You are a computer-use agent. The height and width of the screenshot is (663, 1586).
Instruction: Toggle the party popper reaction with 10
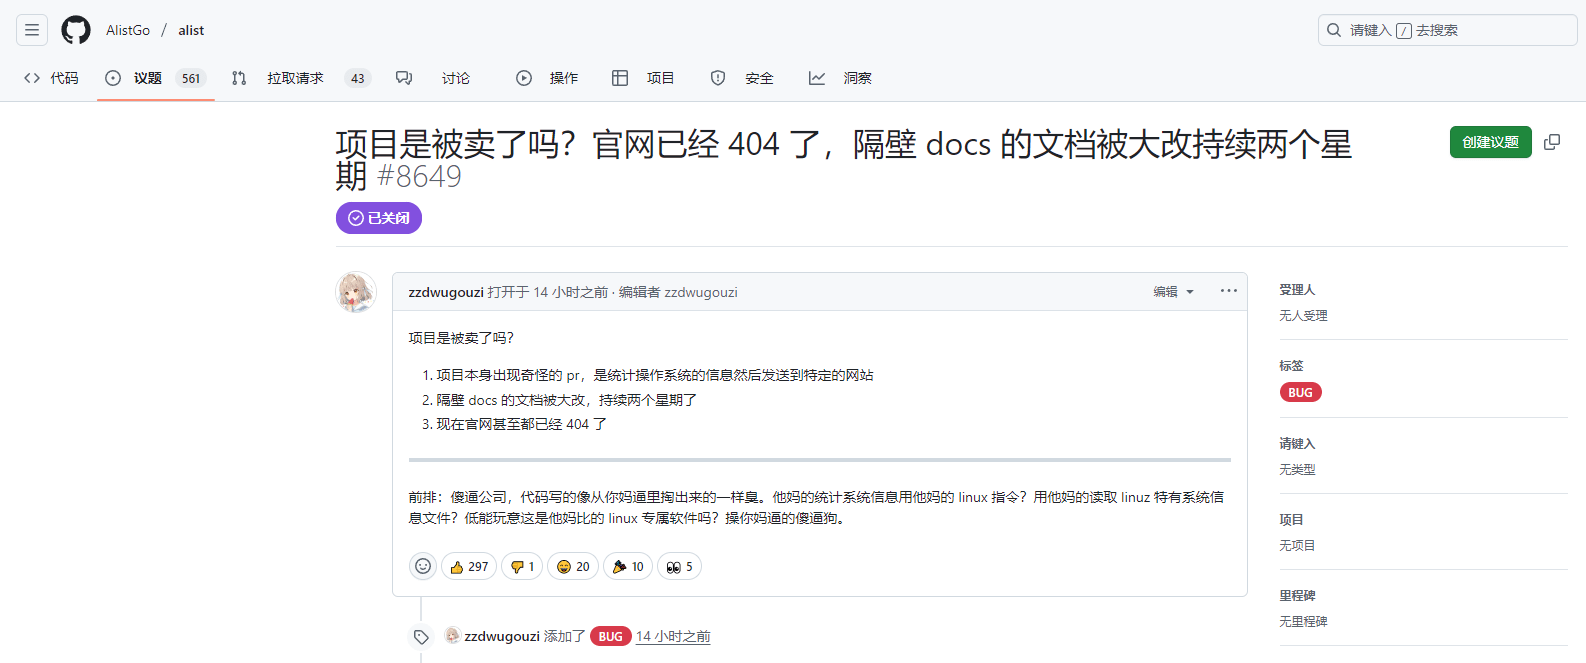click(x=628, y=566)
